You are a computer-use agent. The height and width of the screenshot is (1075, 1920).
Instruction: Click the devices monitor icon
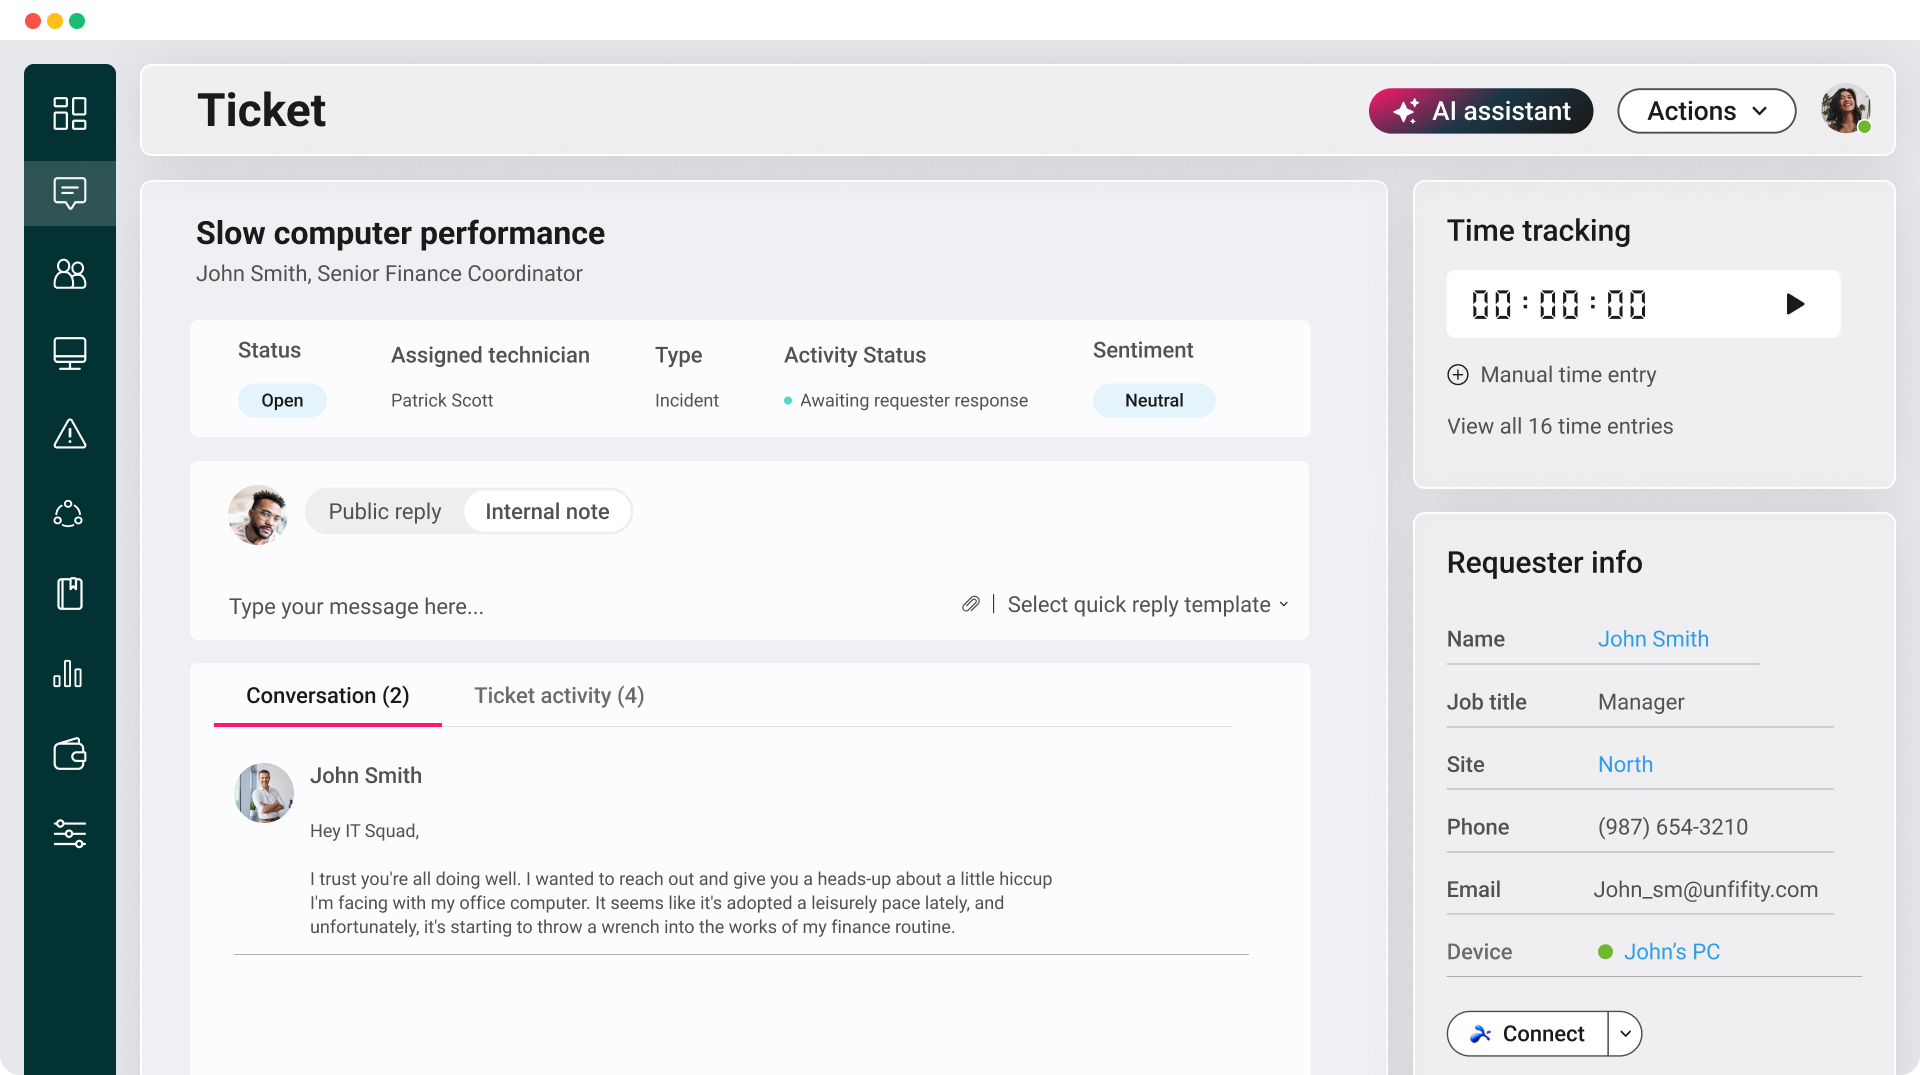[69, 353]
